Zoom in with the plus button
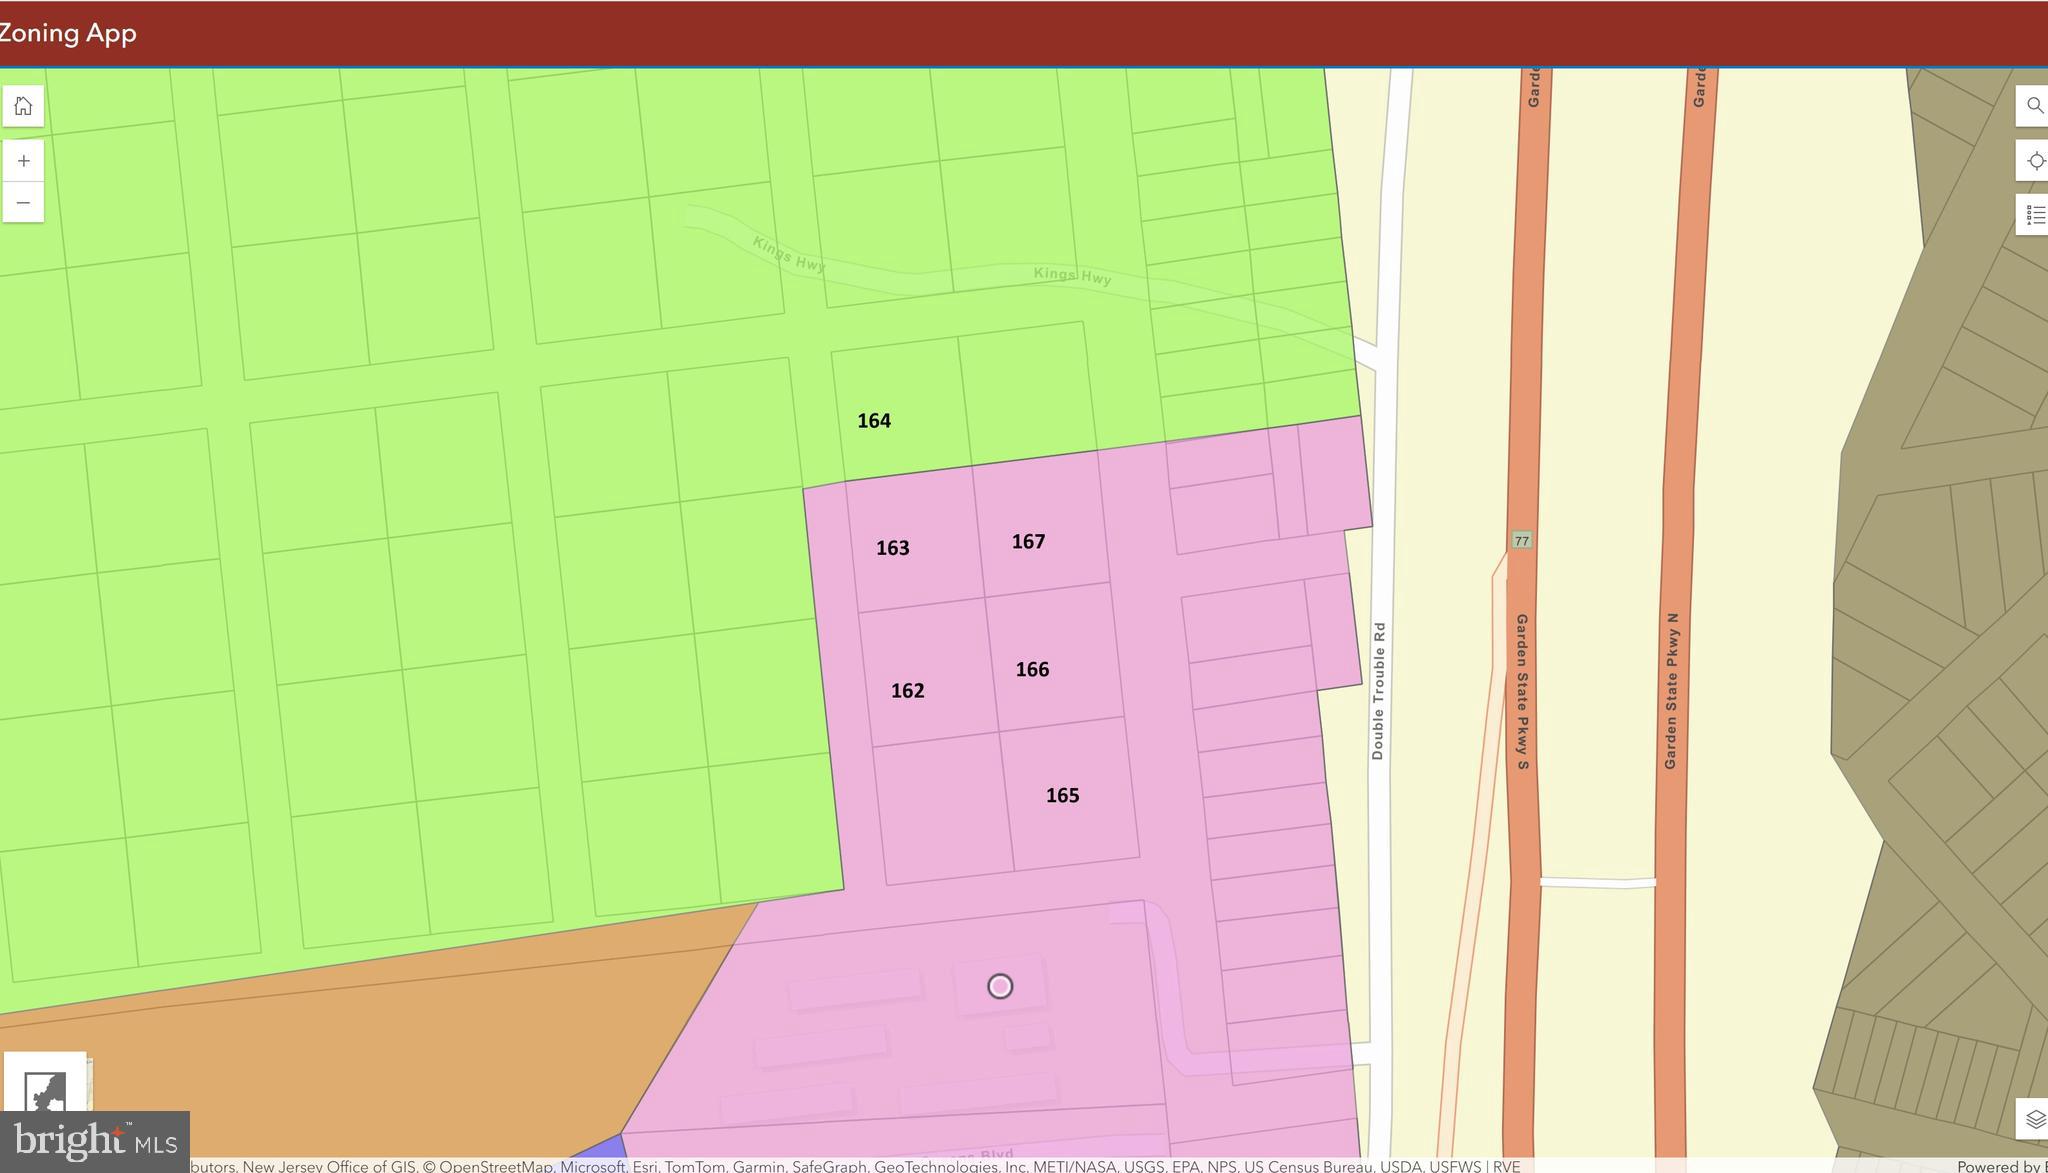Screen dimensions: 2048x1173 click(x=23, y=161)
